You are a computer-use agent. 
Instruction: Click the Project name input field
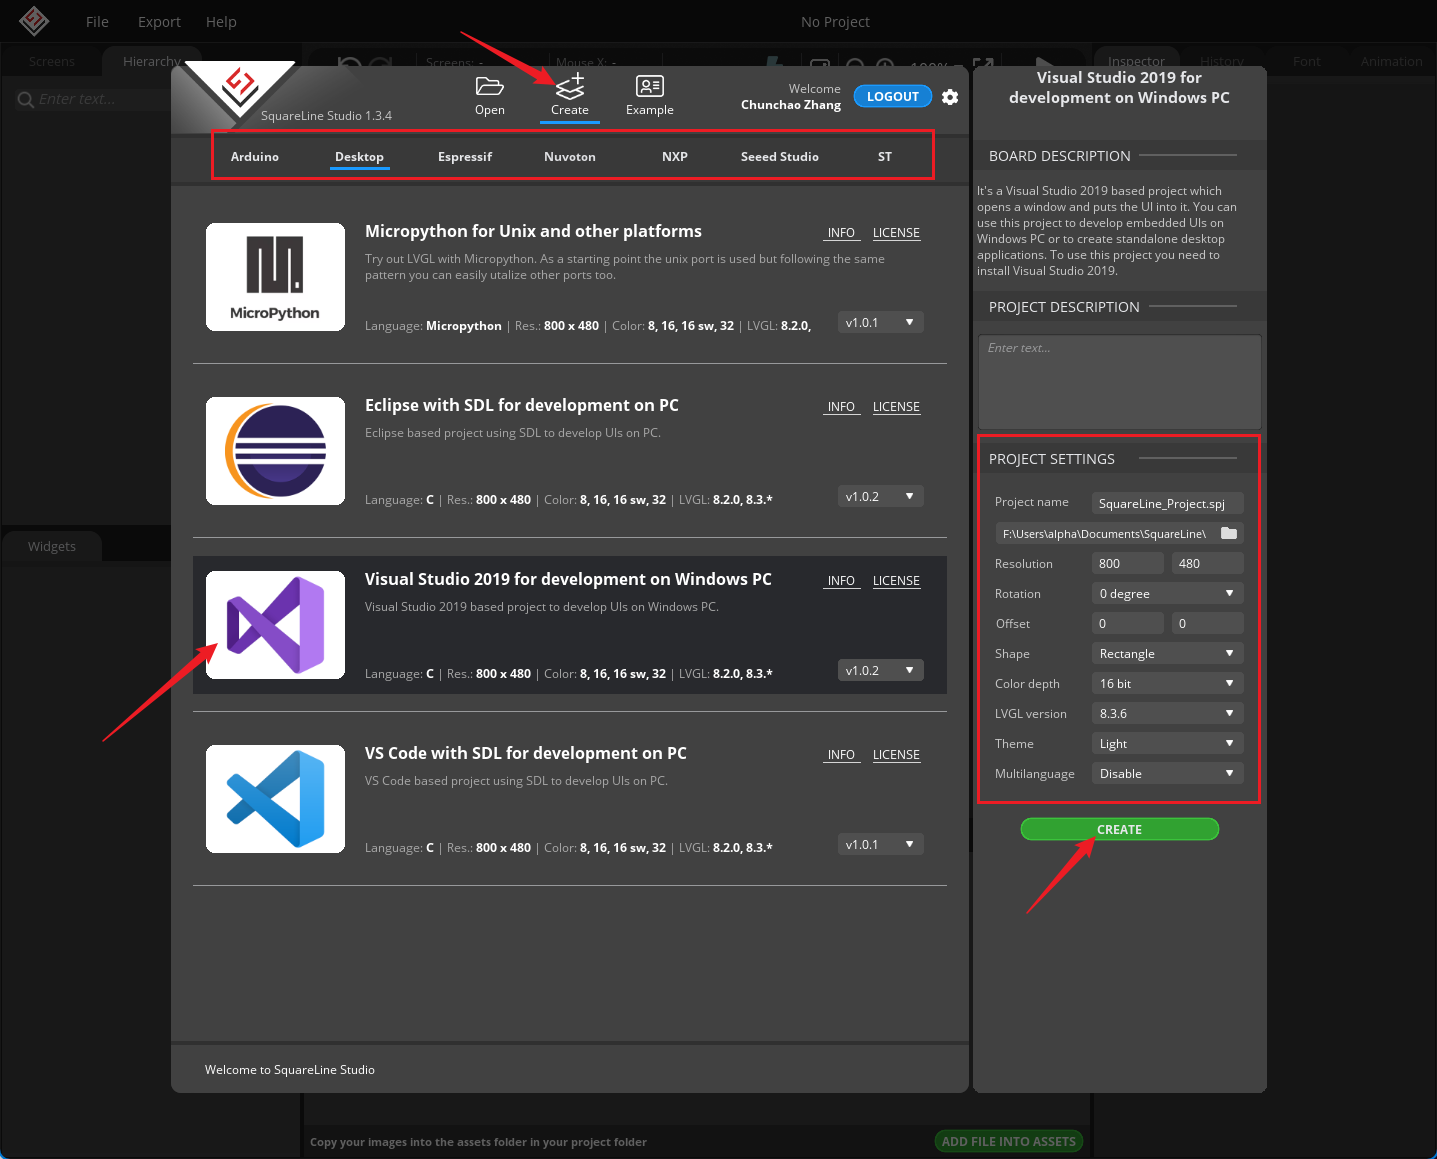[1166, 503]
